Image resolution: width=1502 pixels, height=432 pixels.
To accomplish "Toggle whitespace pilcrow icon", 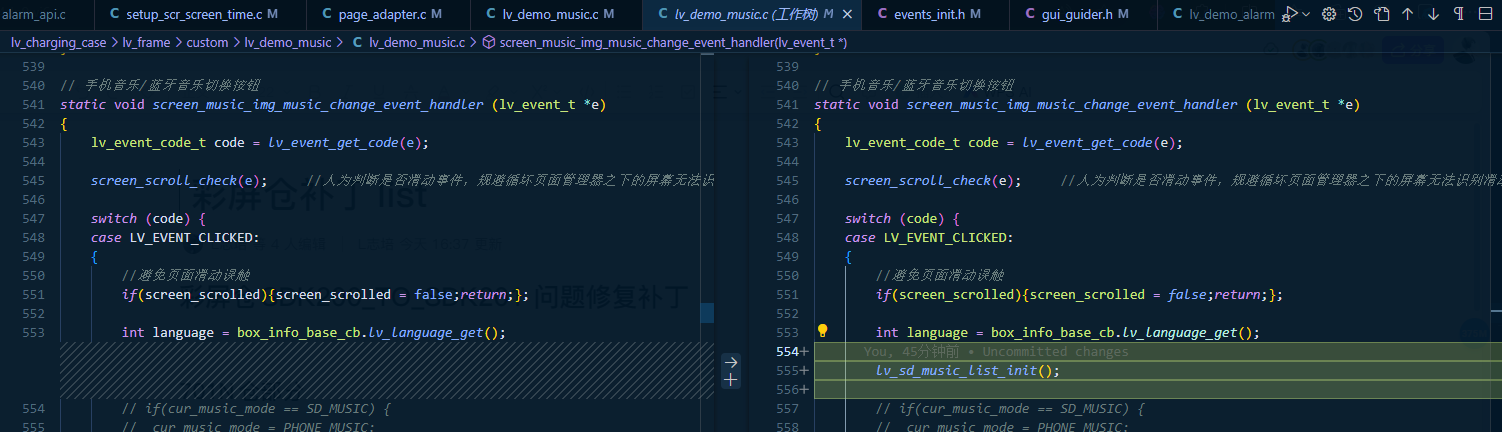I will 1460,14.
